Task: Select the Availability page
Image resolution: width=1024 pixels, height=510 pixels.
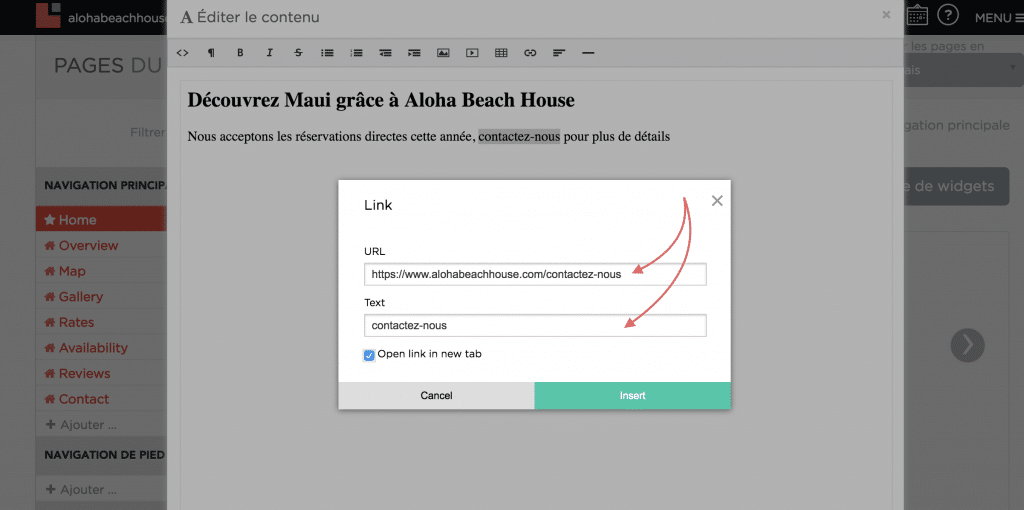Action: (x=101, y=347)
